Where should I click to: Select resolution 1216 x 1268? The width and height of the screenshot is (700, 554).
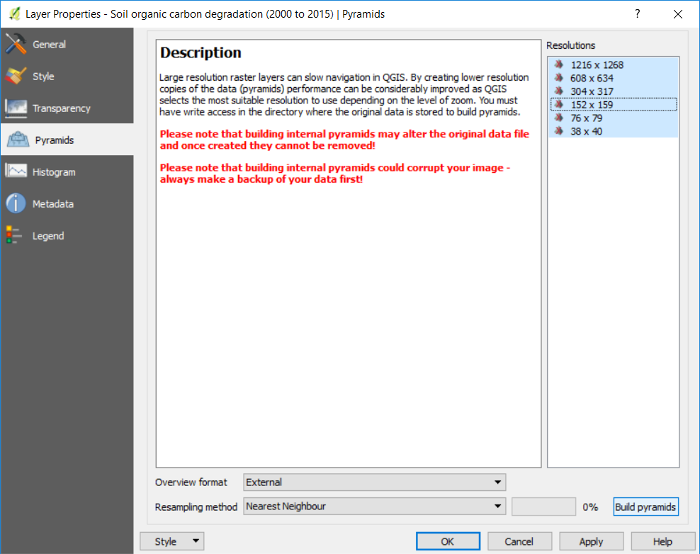613,65
